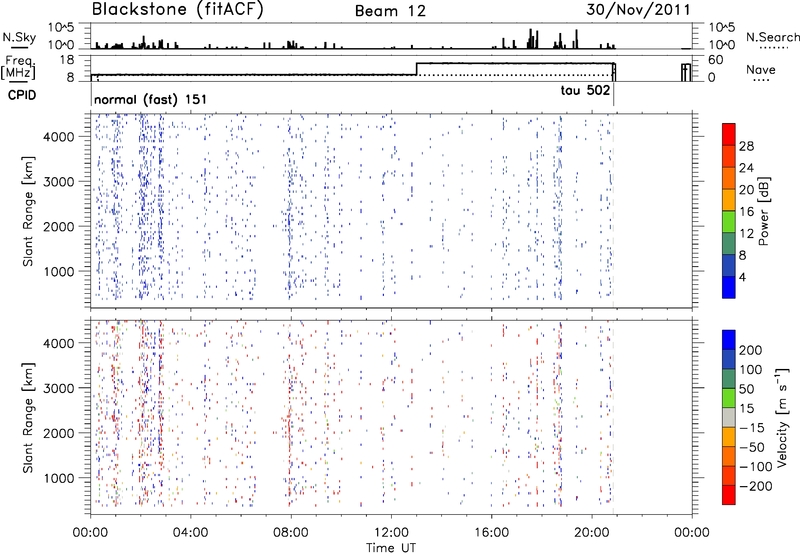Click '3000' on the velocity panel range axis

[58, 388]
